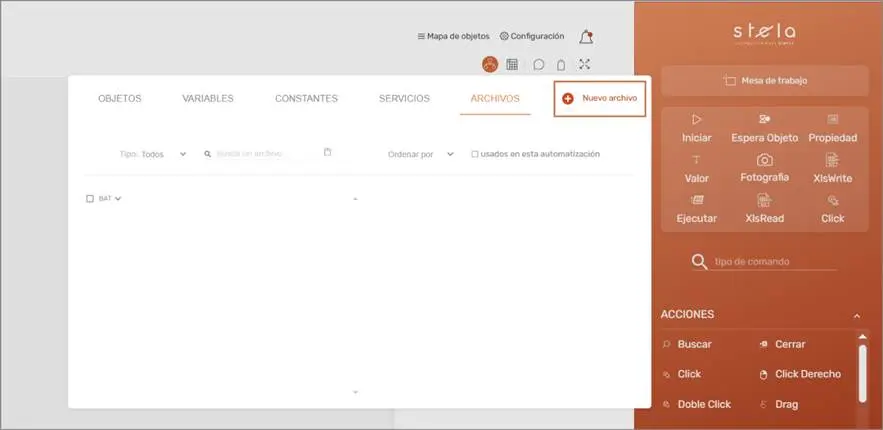883x430 pixels.
Task: Switch to the SERVICIOS tab
Action: tap(404, 98)
